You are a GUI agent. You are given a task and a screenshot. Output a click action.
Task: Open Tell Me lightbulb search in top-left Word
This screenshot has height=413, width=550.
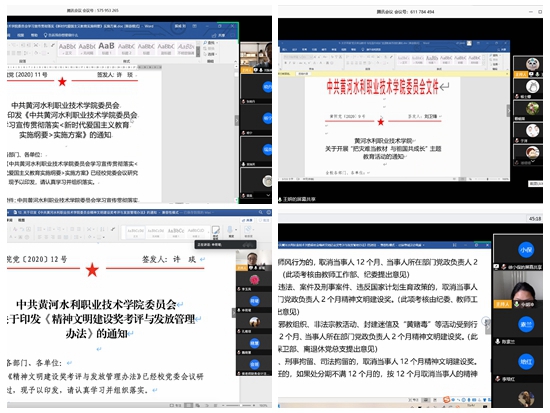[x=45, y=35]
